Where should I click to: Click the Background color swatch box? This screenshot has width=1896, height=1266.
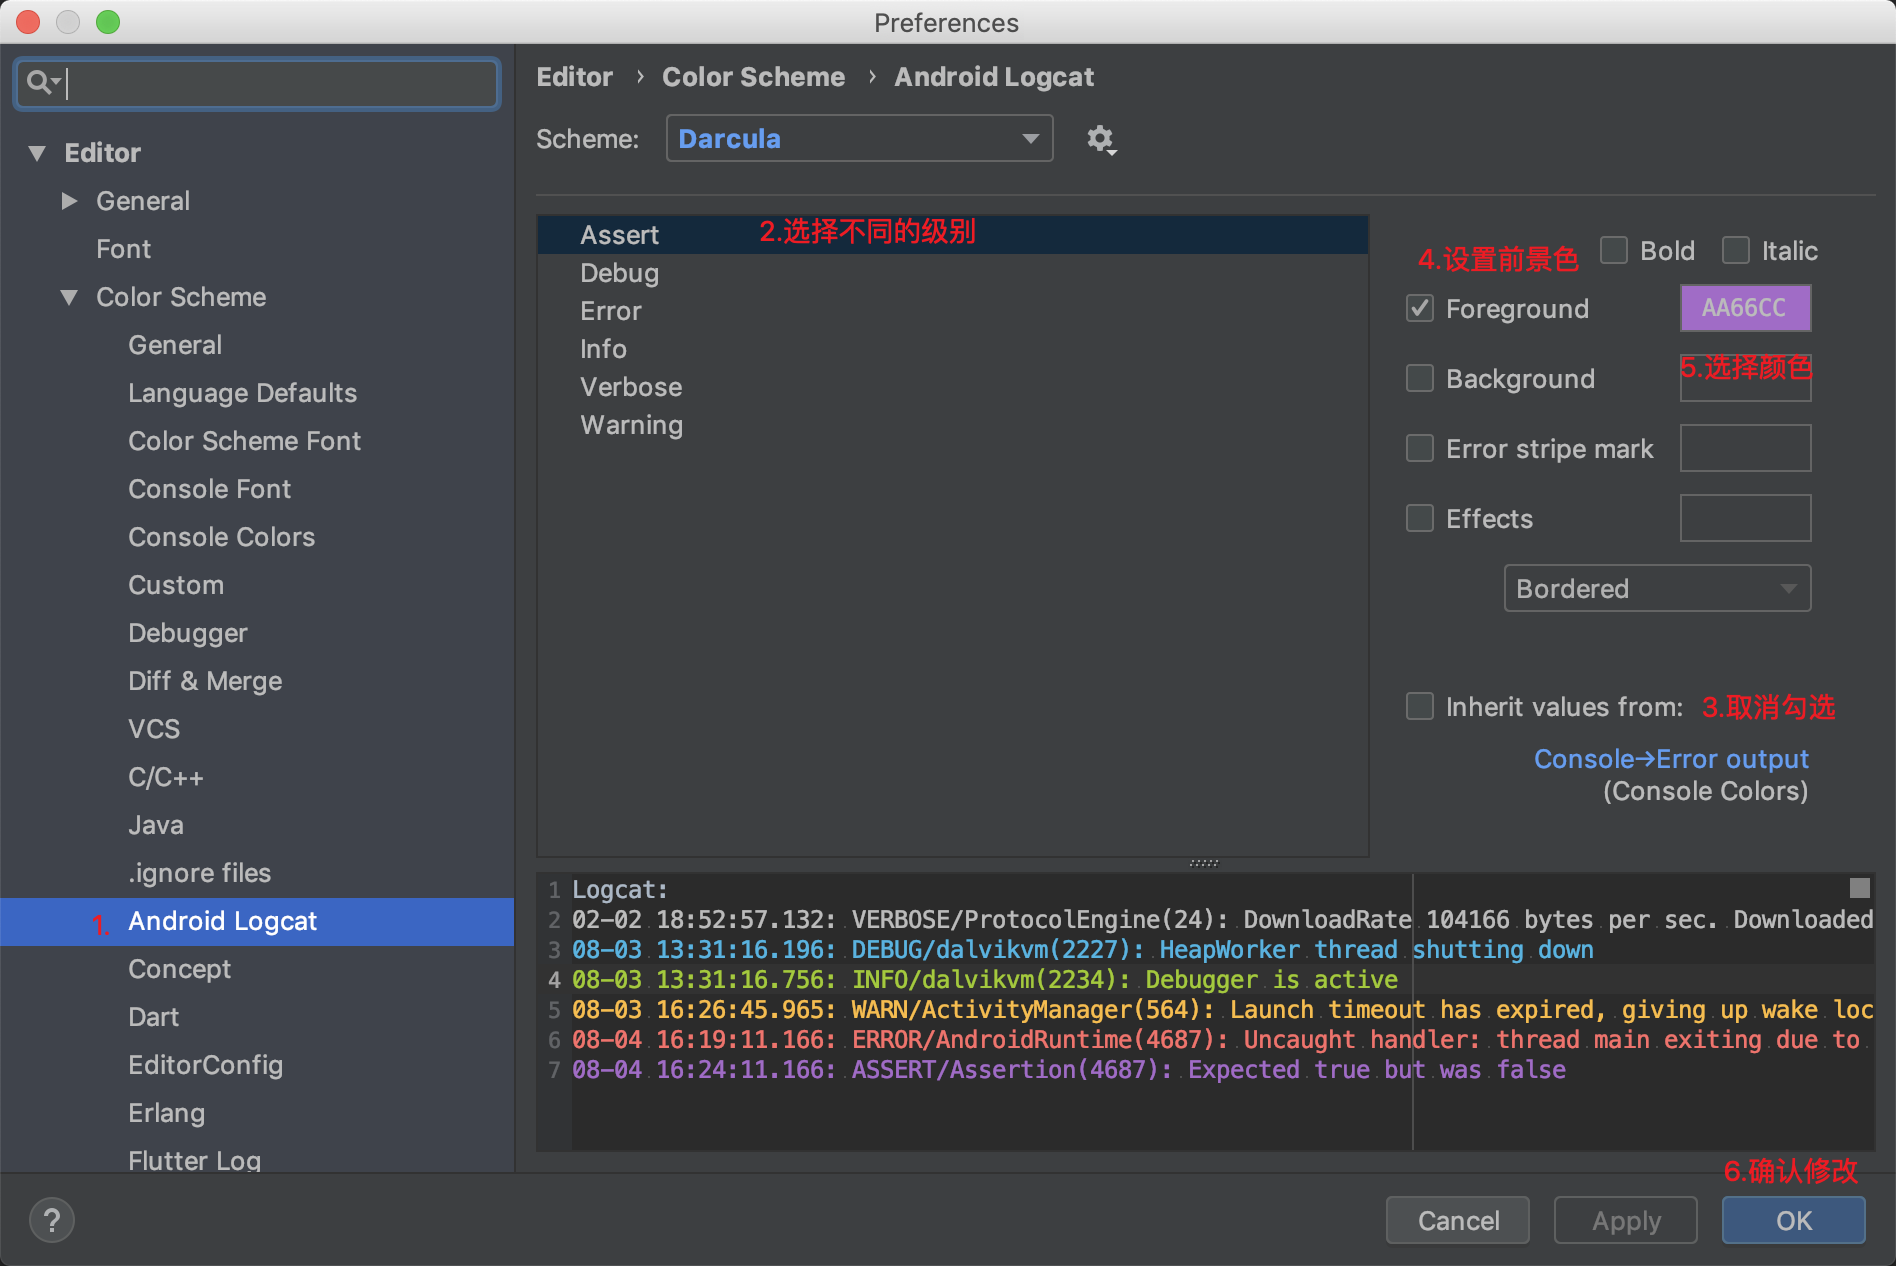(1745, 378)
